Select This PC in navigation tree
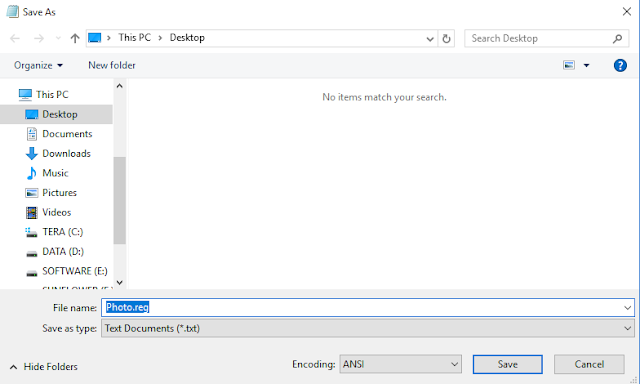This screenshot has width=640, height=384. click(52, 95)
